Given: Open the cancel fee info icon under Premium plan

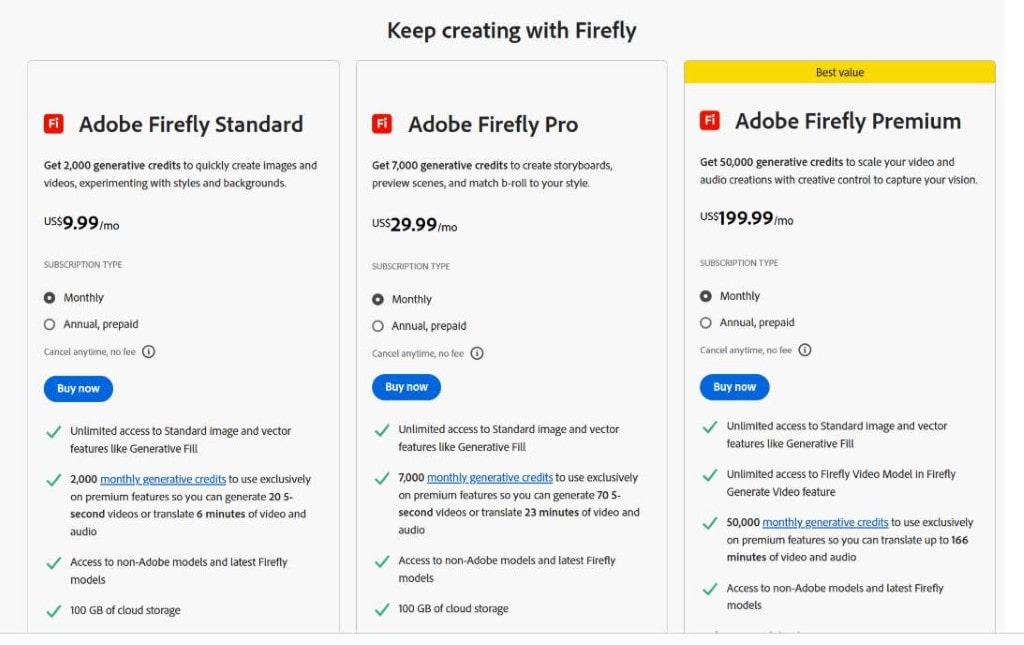Looking at the screenshot, I should click(x=805, y=349).
